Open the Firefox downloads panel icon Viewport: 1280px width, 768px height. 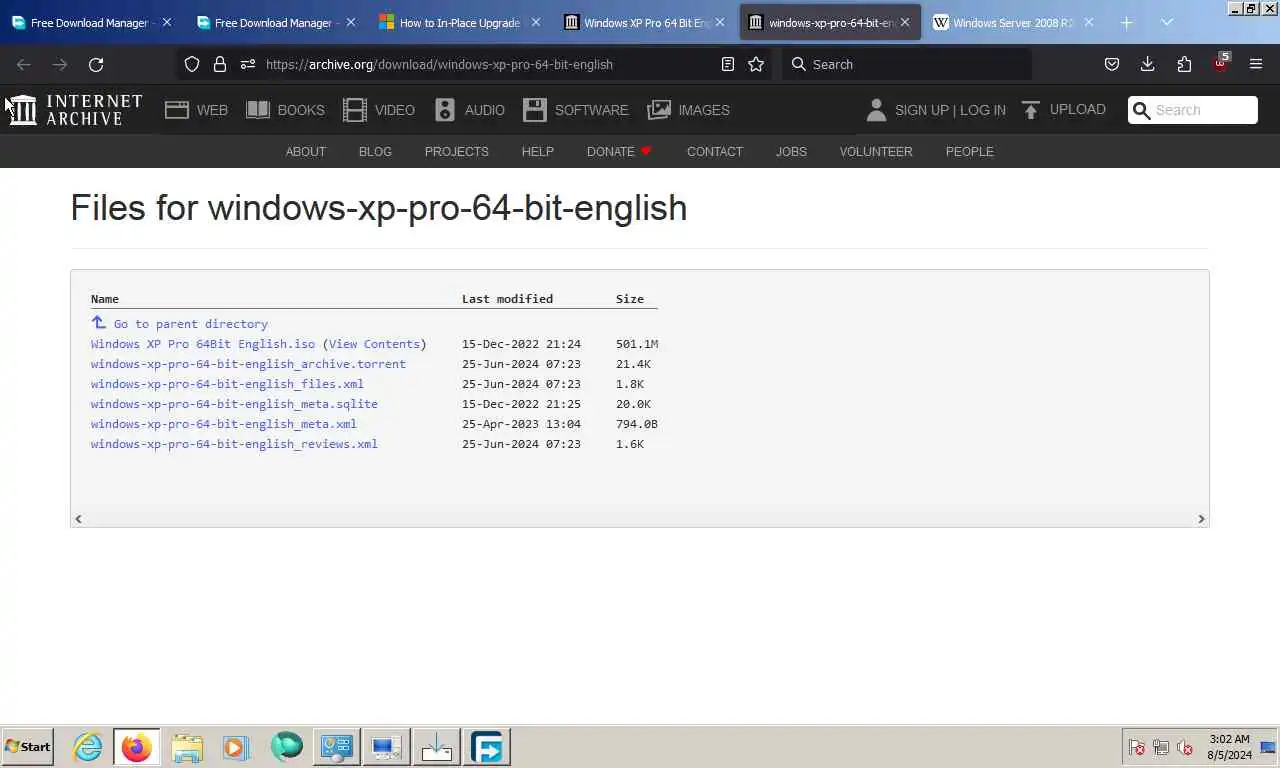click(1148, 64)
